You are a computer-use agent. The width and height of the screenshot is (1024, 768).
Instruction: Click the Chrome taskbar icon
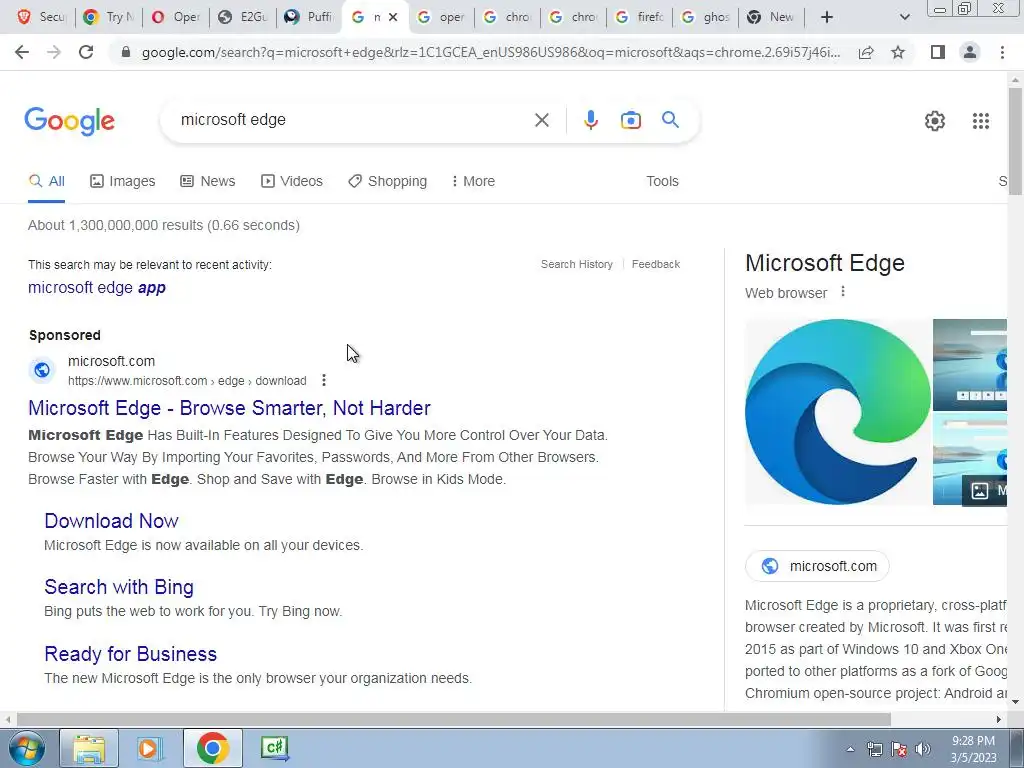coord(212,748)
